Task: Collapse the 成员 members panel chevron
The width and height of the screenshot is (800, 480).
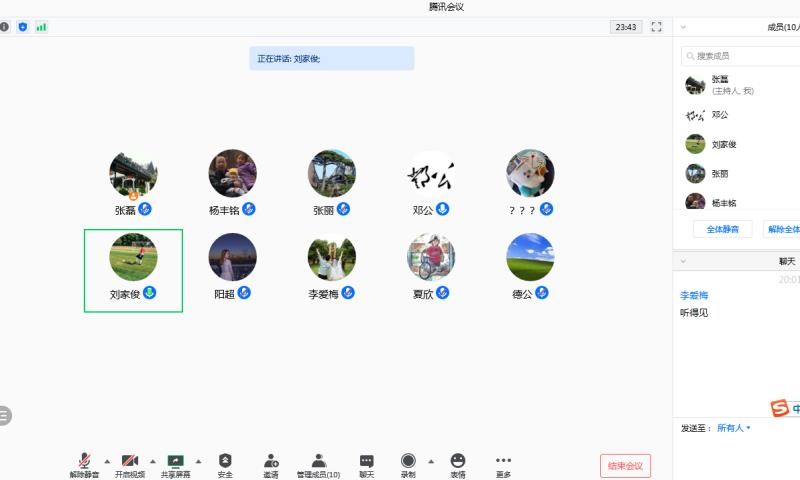Action: tap(682, 27)
